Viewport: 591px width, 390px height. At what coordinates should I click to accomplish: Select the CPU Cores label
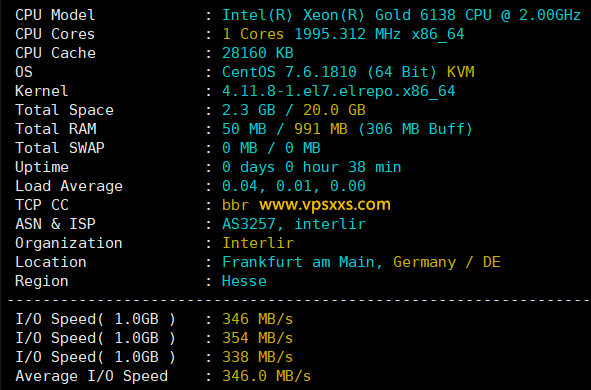click(55, 34)
